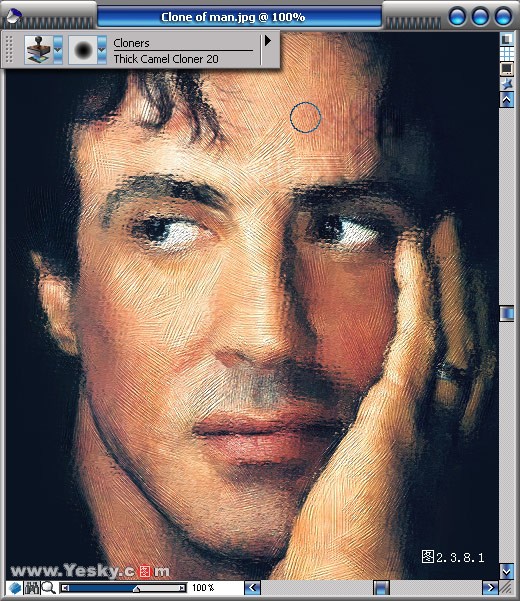The image size is (520, 601).
Task: Click the 100 % zoom value field
Action: [204, 588]
